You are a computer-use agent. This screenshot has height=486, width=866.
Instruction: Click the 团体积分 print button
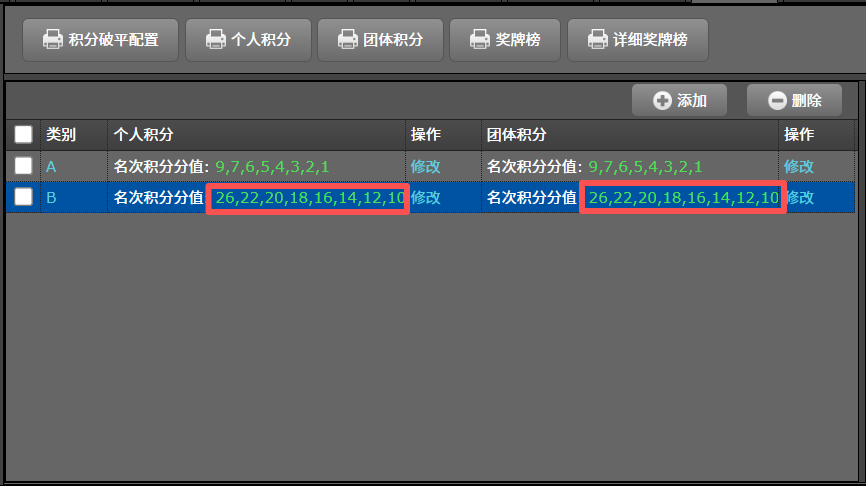tap(381, 40)
